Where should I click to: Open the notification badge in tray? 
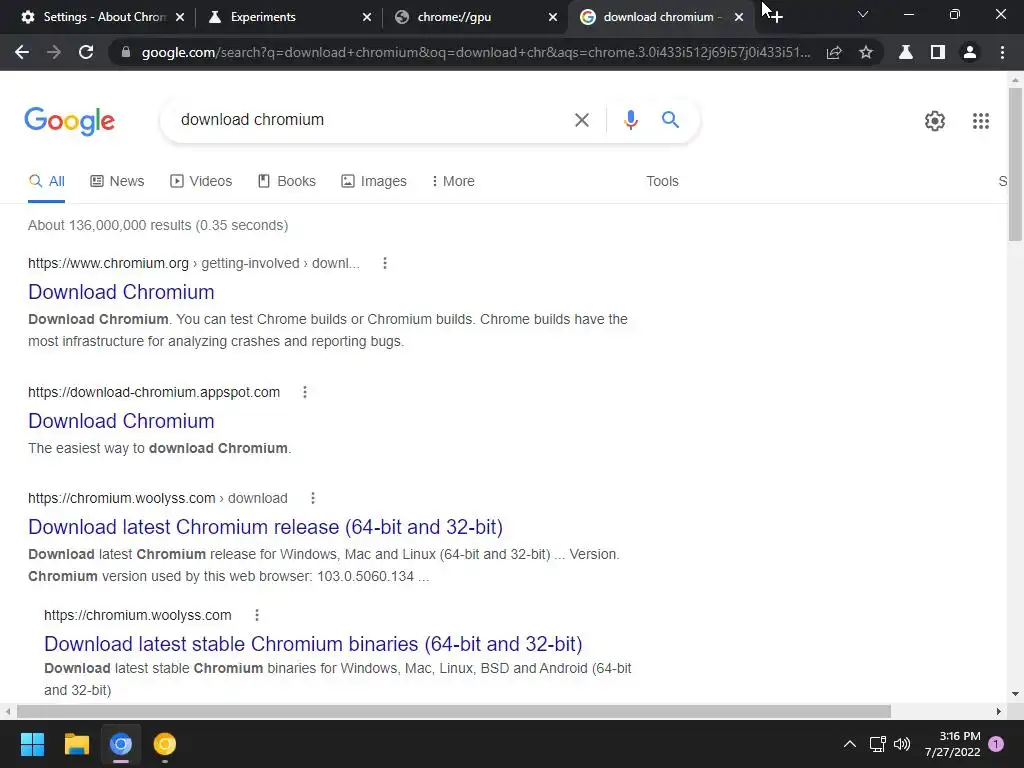pyautogui.click(x=996, y=744)
